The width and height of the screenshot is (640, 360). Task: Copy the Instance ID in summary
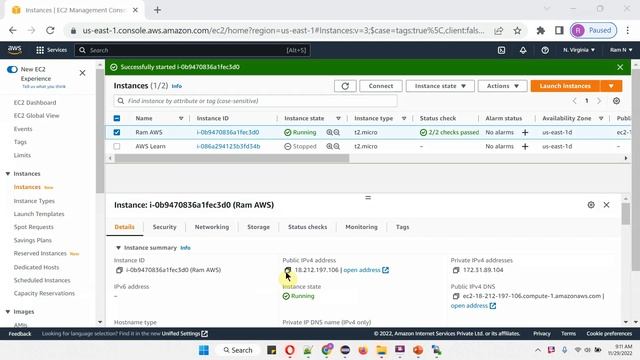point(119,270)
